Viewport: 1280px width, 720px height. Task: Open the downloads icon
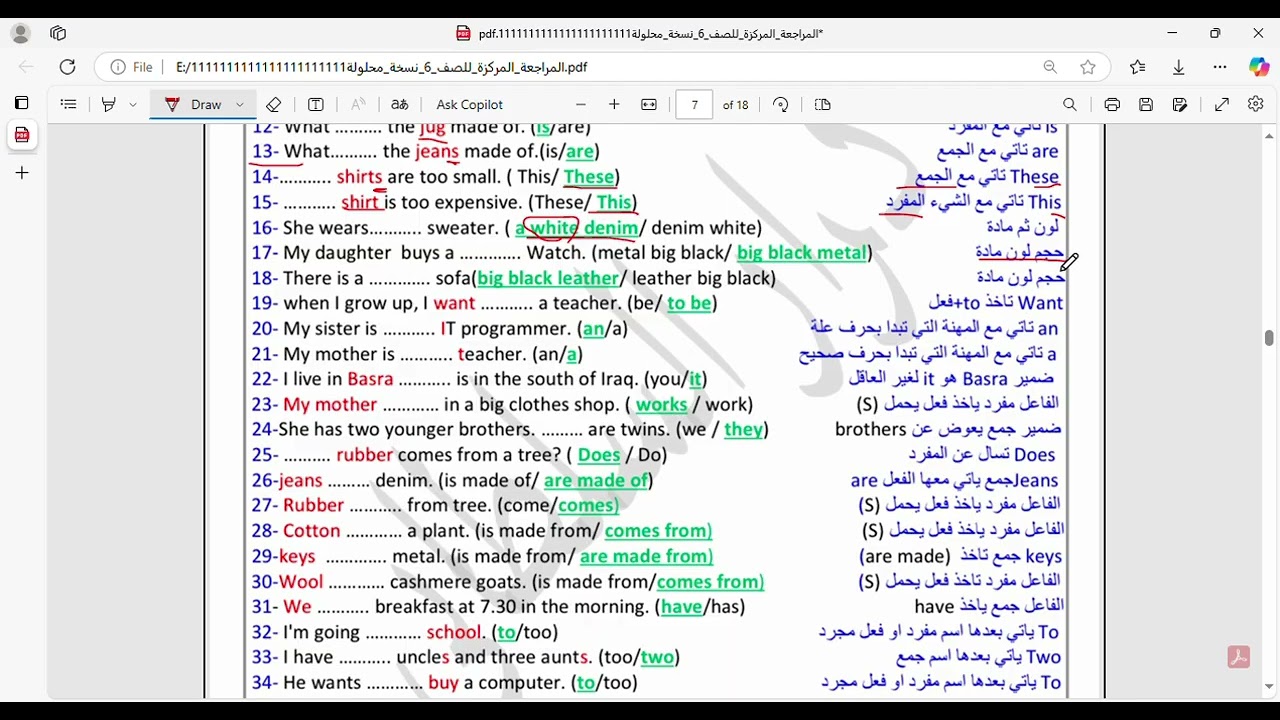pos(1179,67)
